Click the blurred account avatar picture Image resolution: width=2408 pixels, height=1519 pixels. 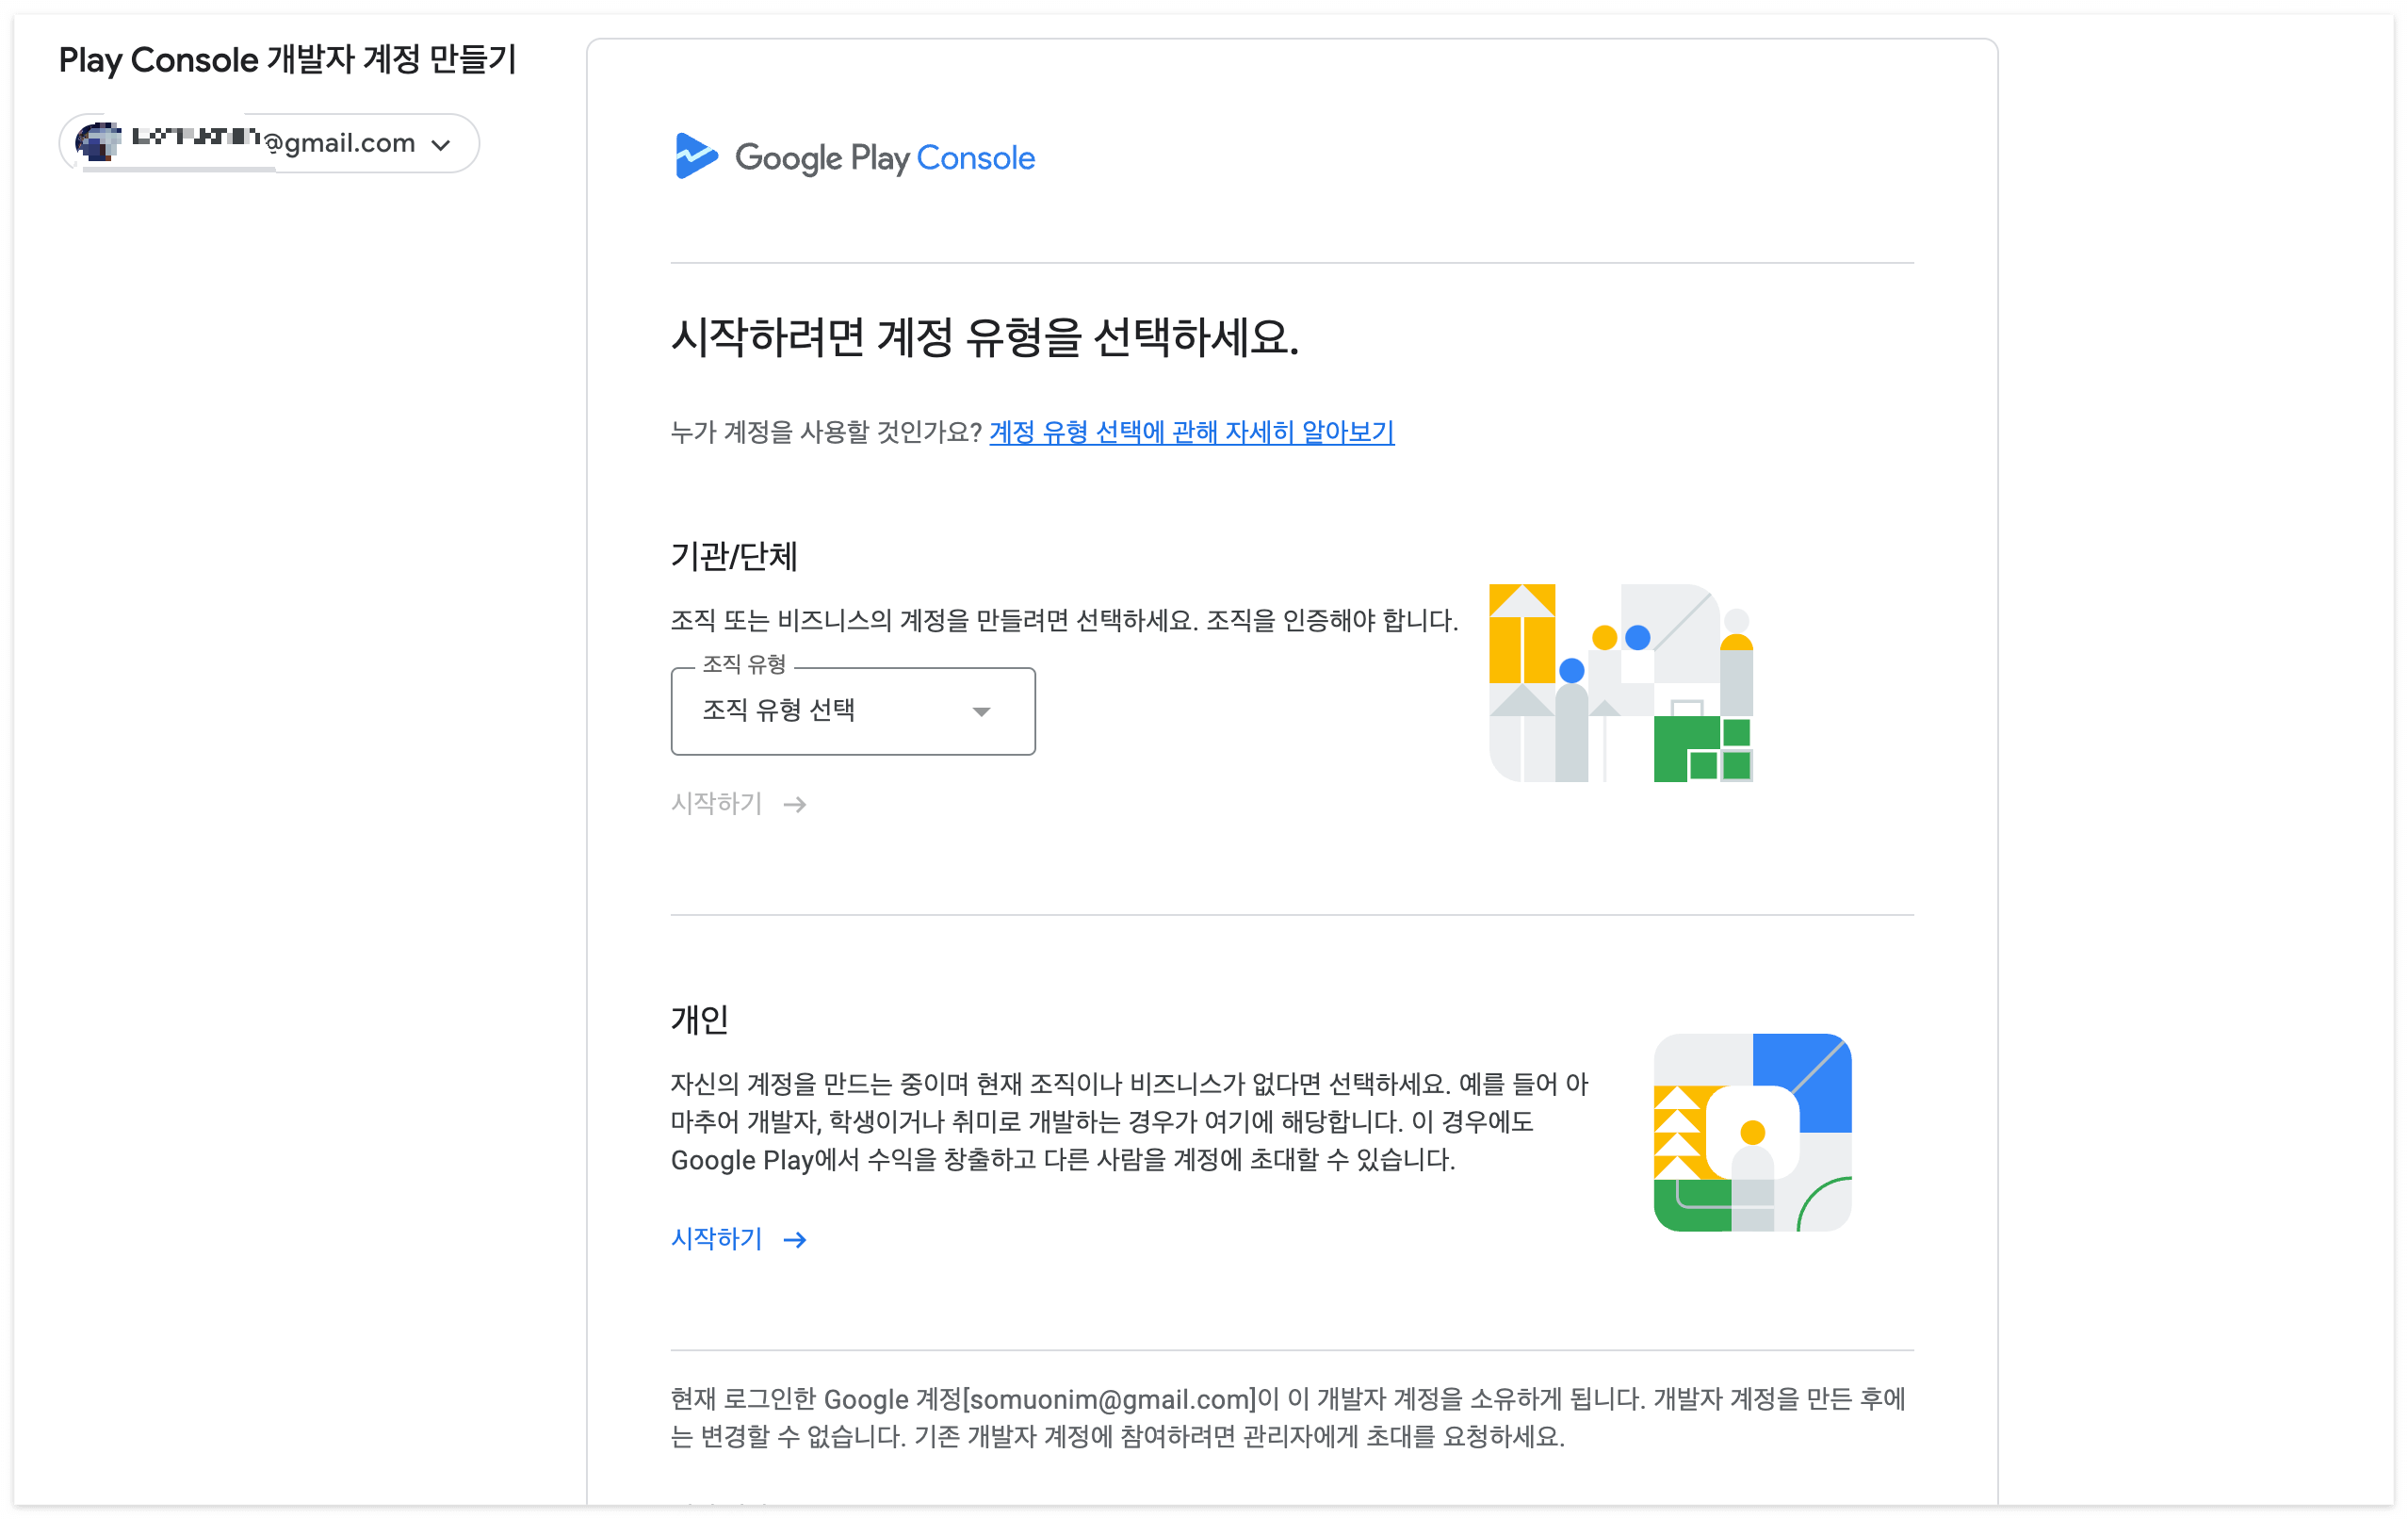(x=98, y=142)
